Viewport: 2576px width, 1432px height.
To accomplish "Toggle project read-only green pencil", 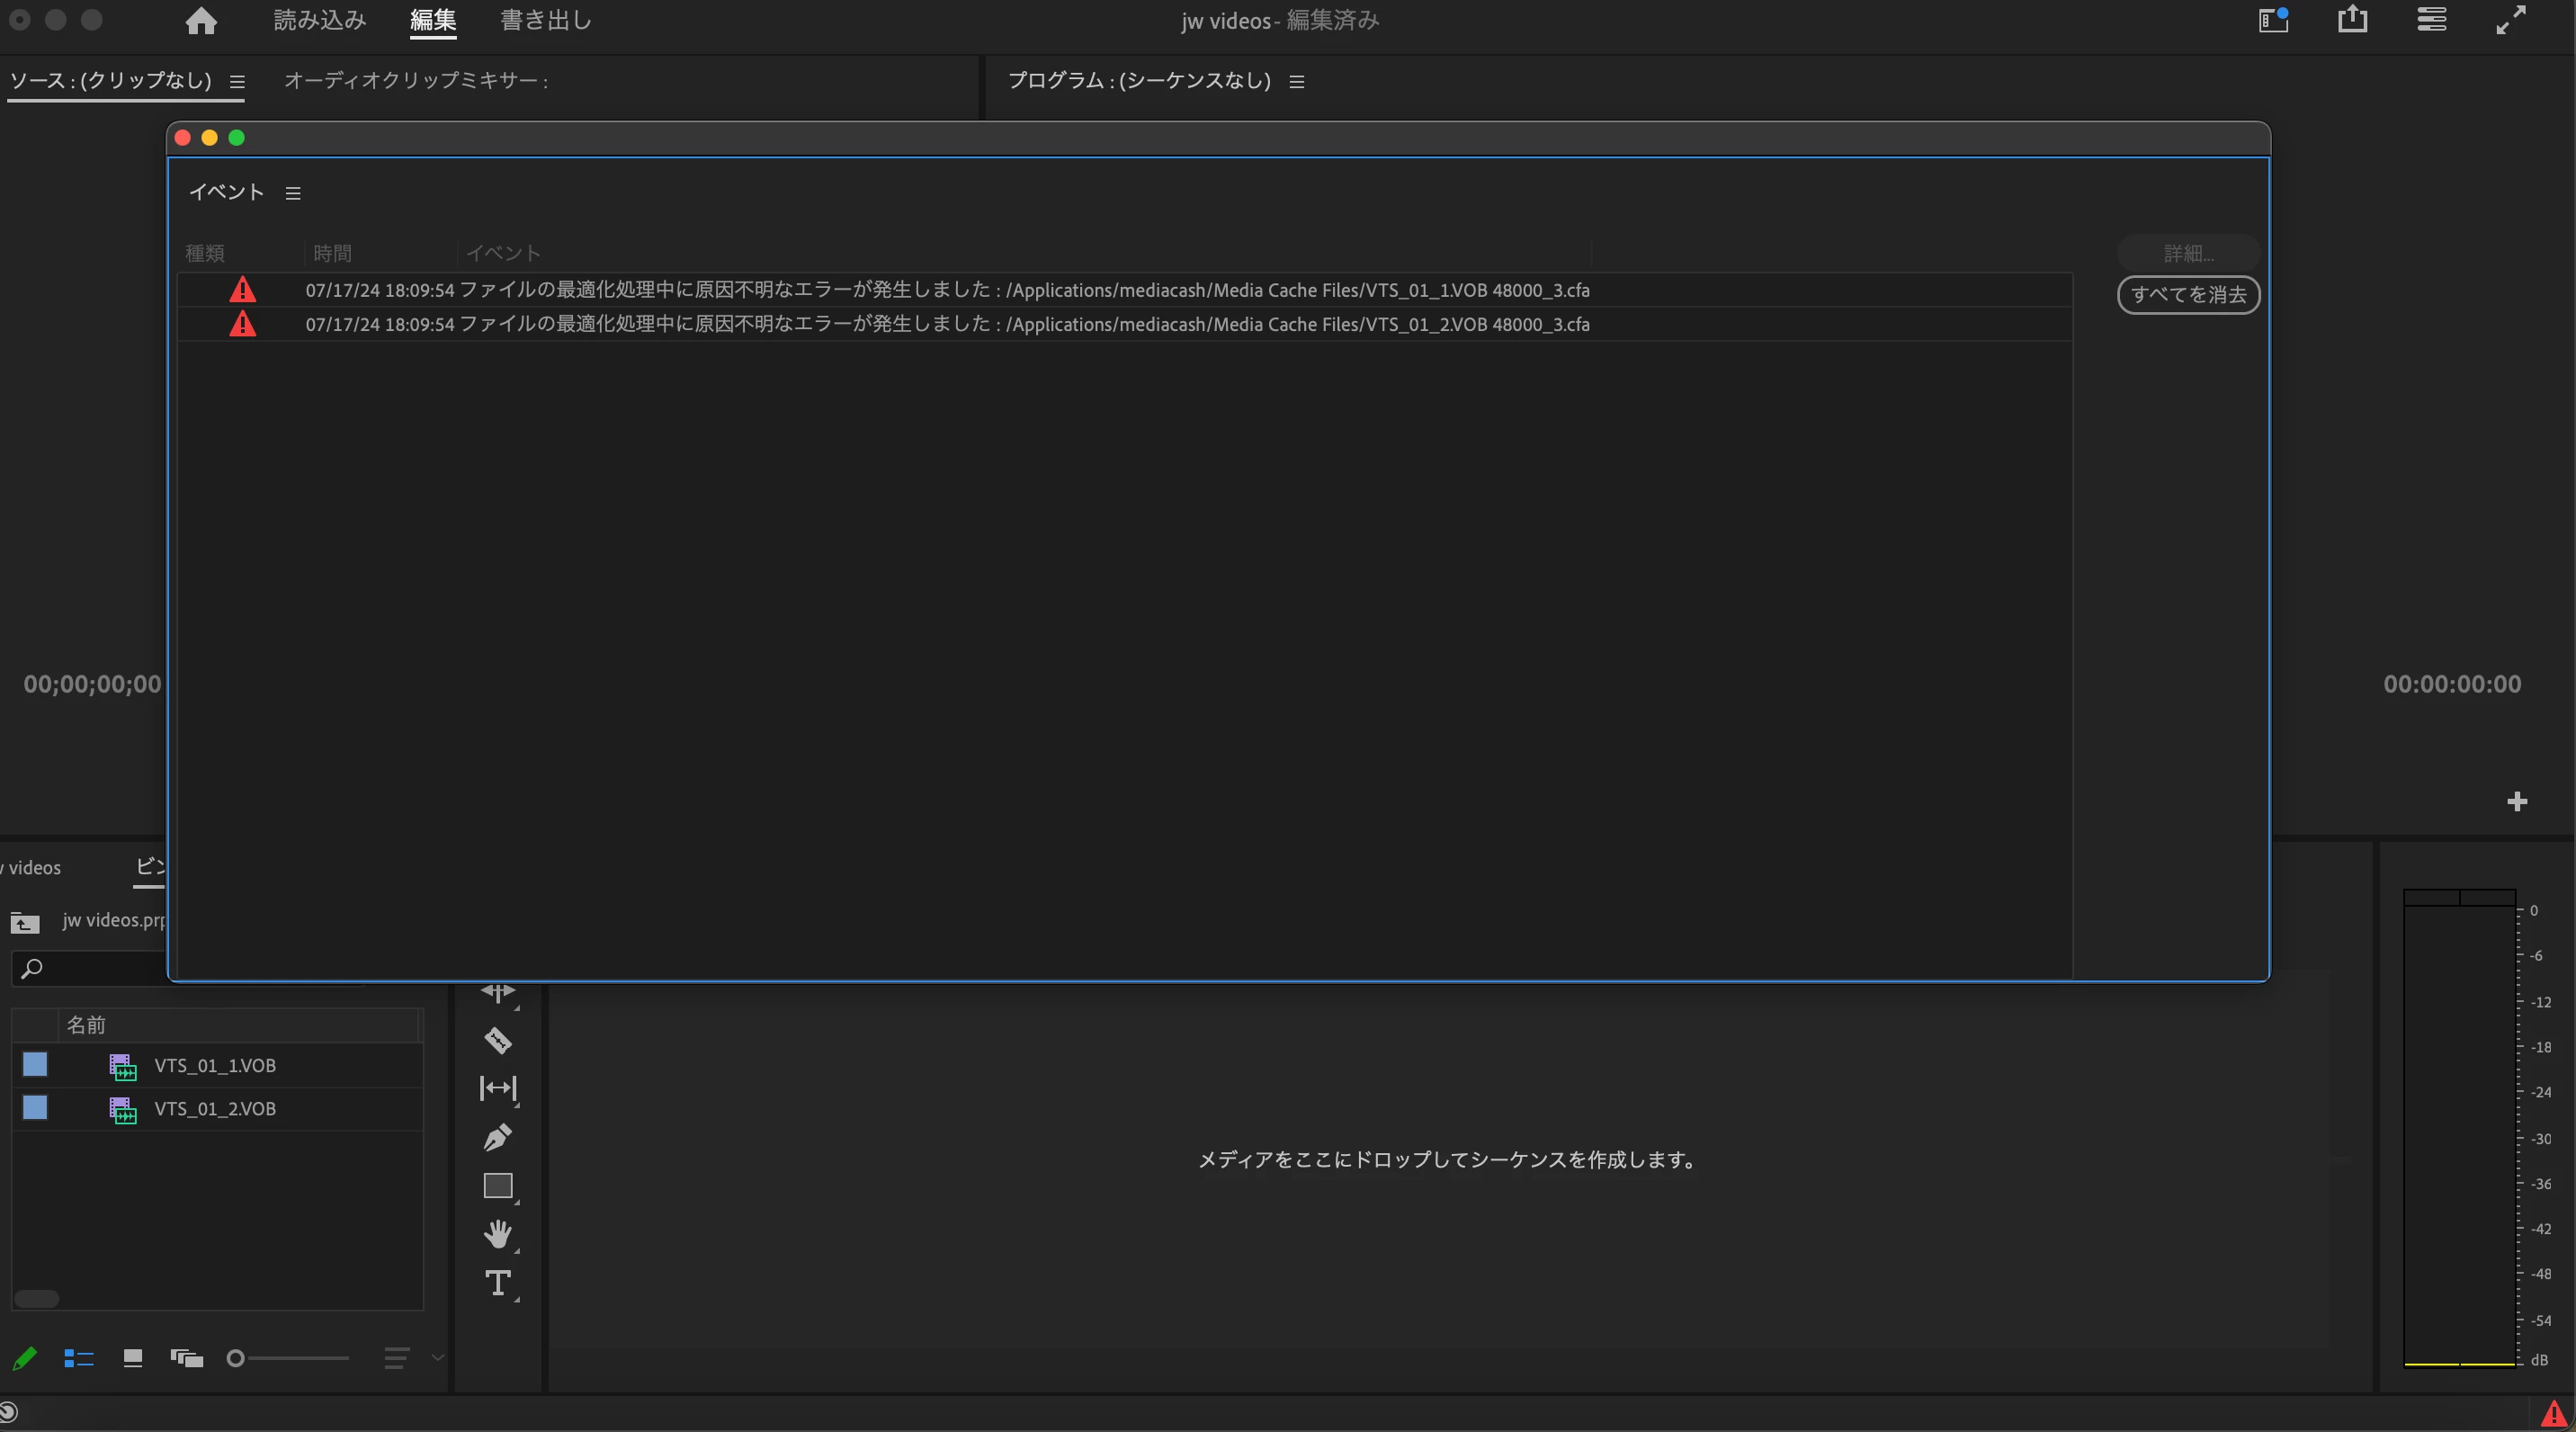I will tap(25, 1358).
